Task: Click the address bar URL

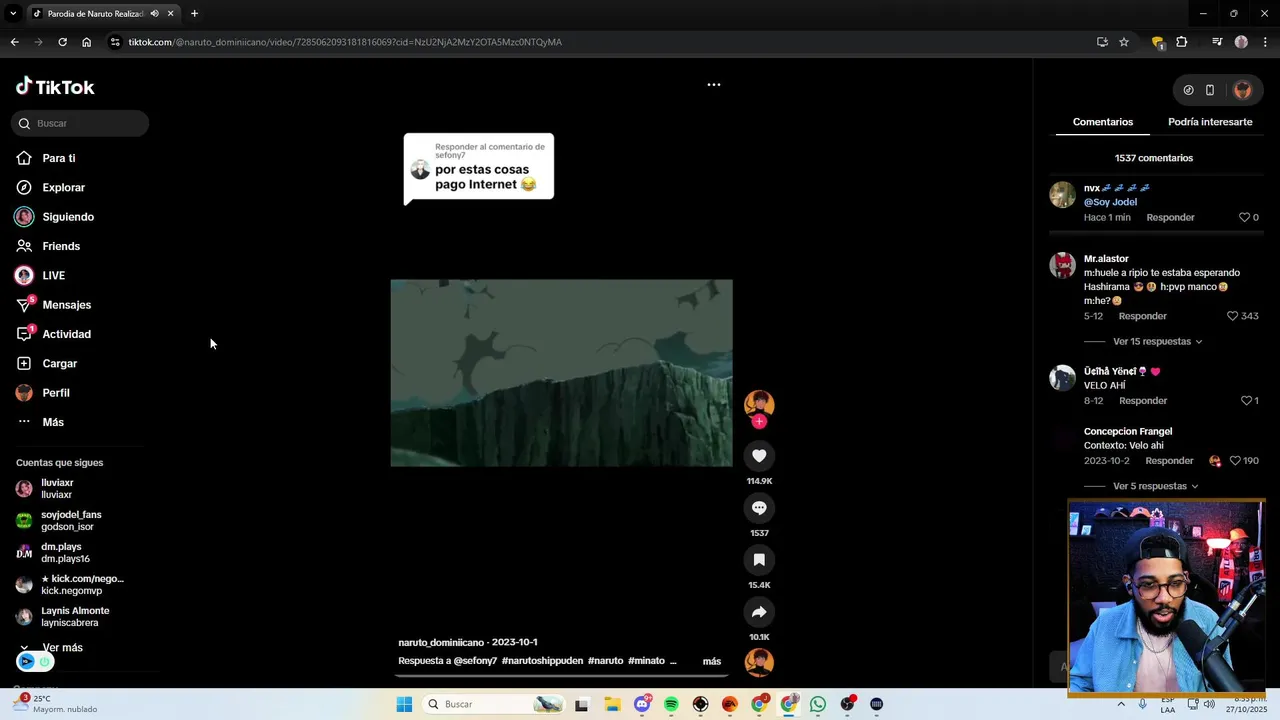Action: click(x=345, y=42)
